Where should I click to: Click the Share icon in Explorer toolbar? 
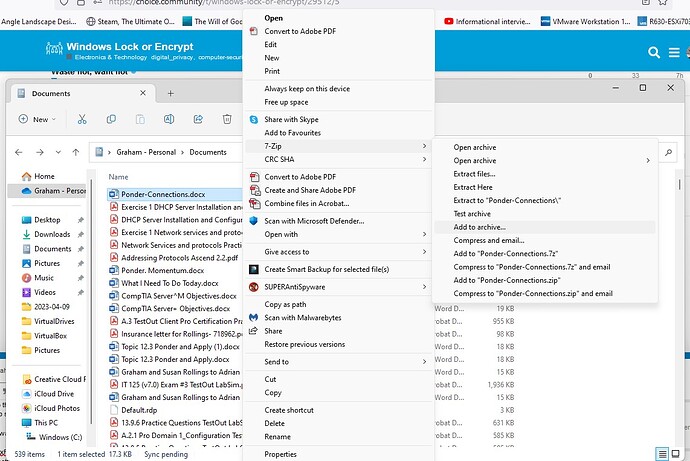(x=198, y=119)
